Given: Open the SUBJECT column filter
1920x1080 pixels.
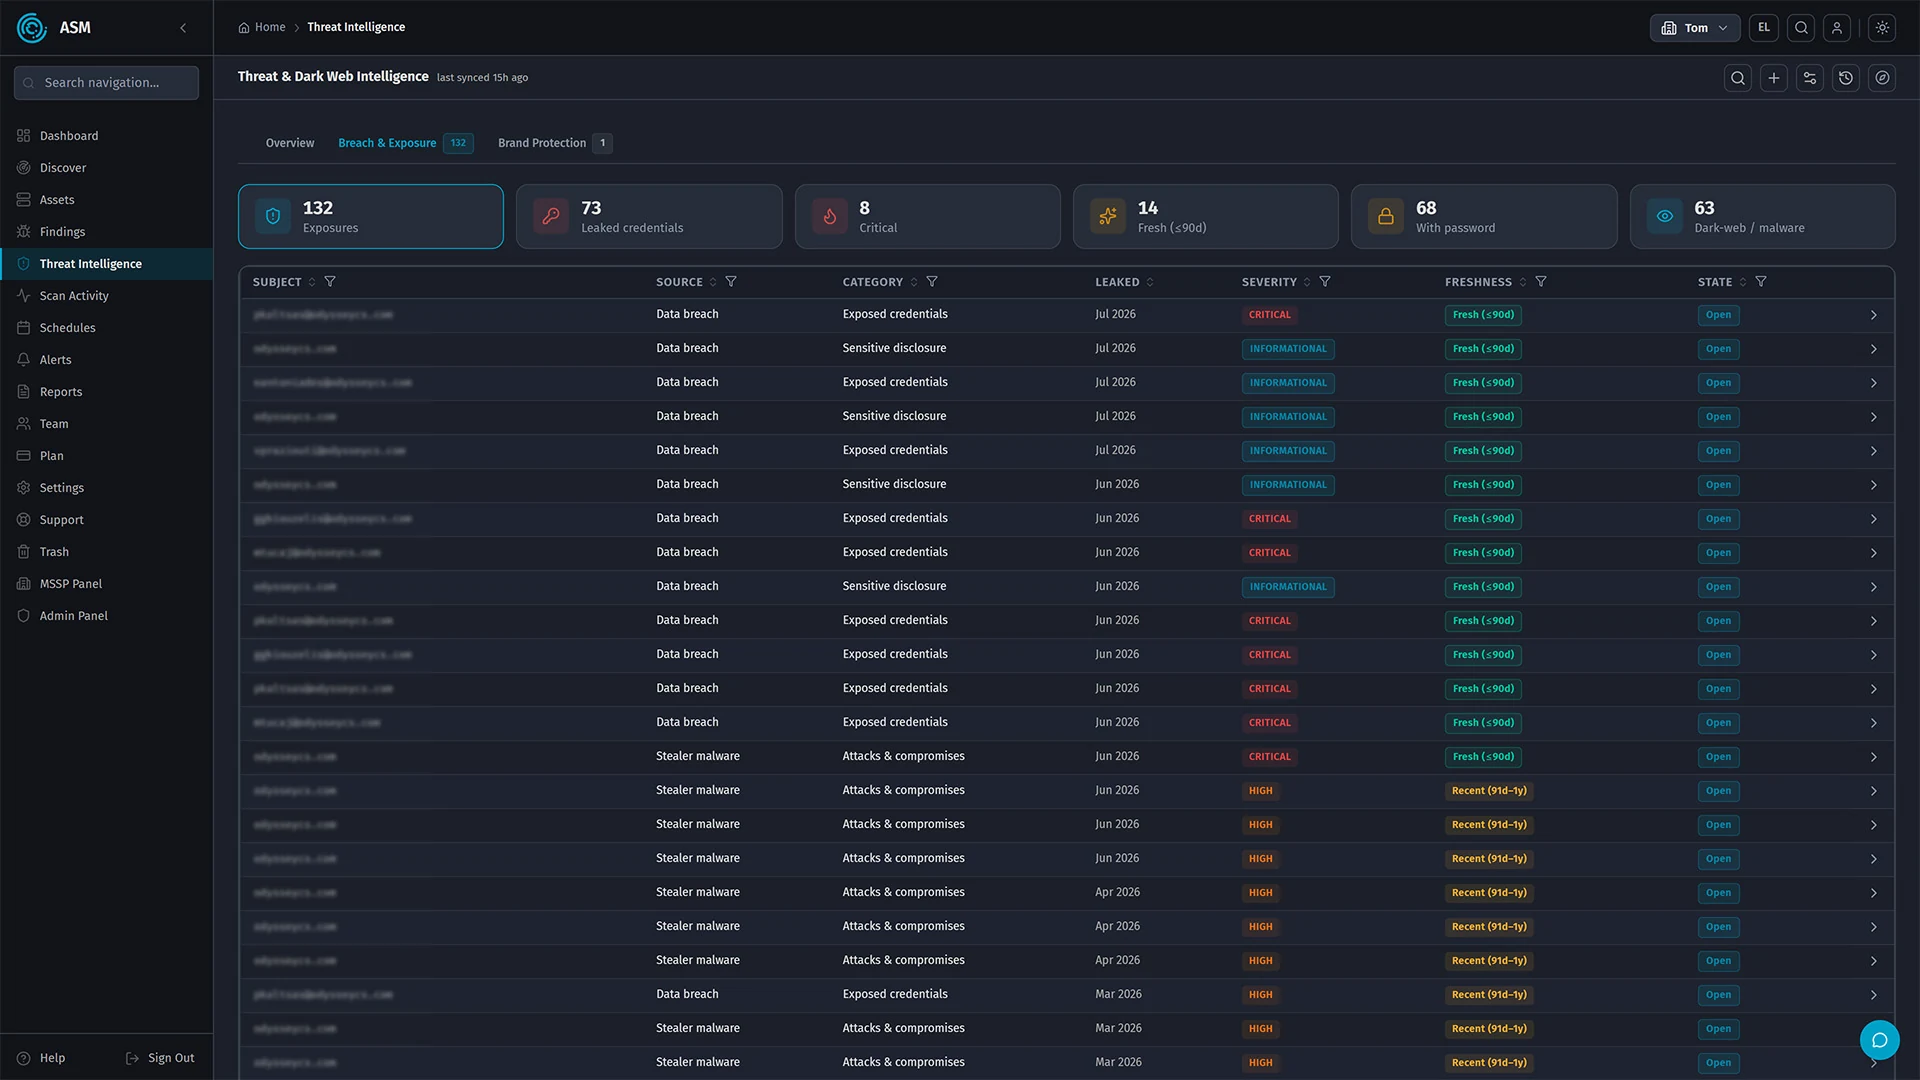Looking at the screenshot, I should click(330, 282).
